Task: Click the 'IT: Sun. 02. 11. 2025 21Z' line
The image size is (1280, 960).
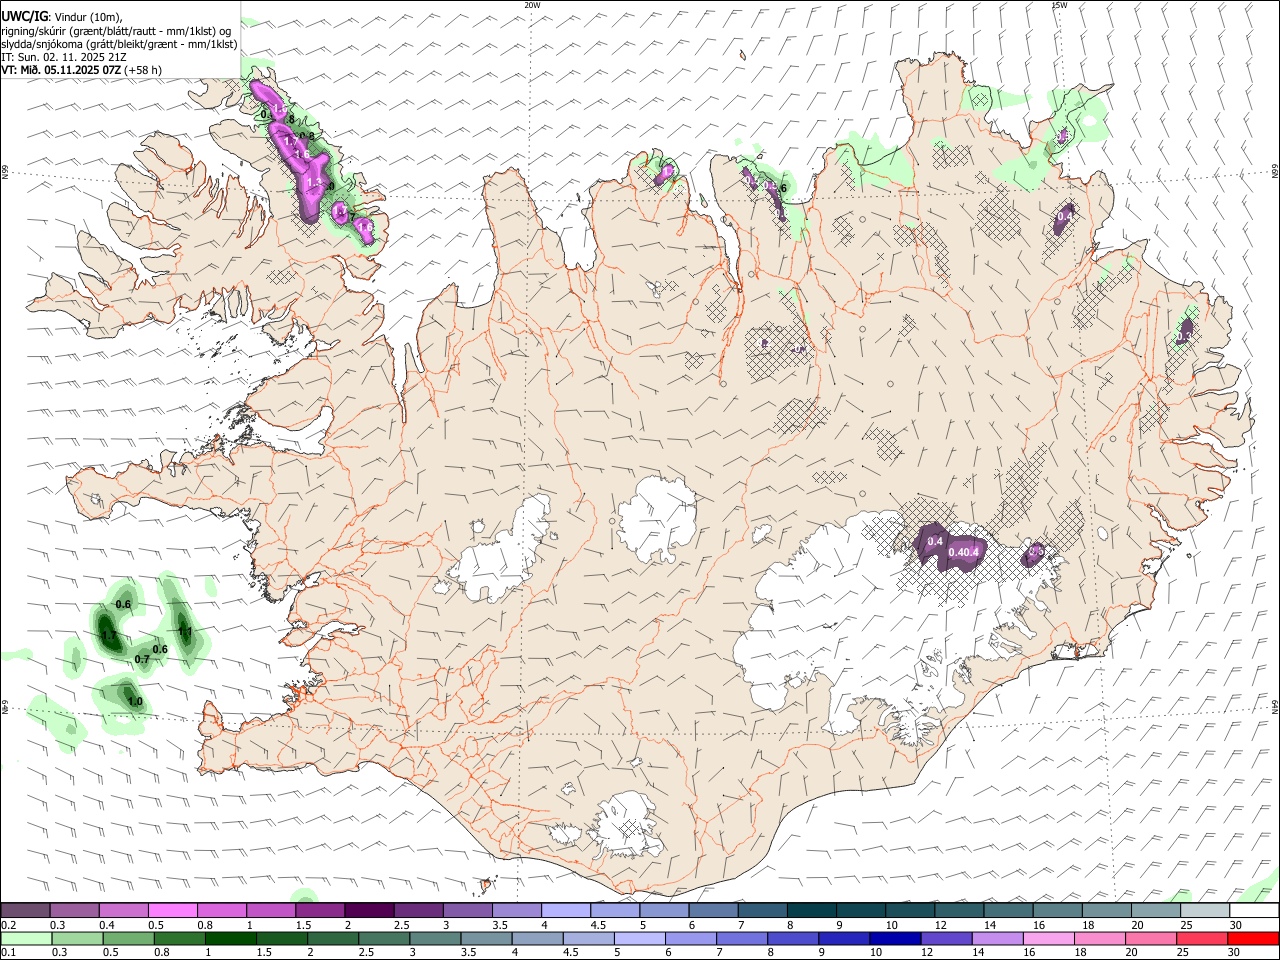Action: point(64,57)
